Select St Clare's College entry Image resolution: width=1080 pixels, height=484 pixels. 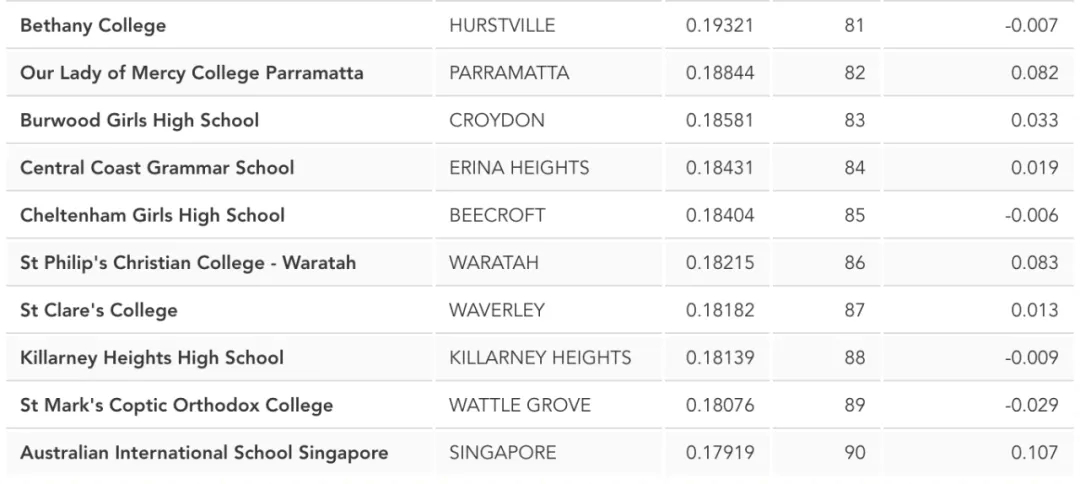coord(98,311)
